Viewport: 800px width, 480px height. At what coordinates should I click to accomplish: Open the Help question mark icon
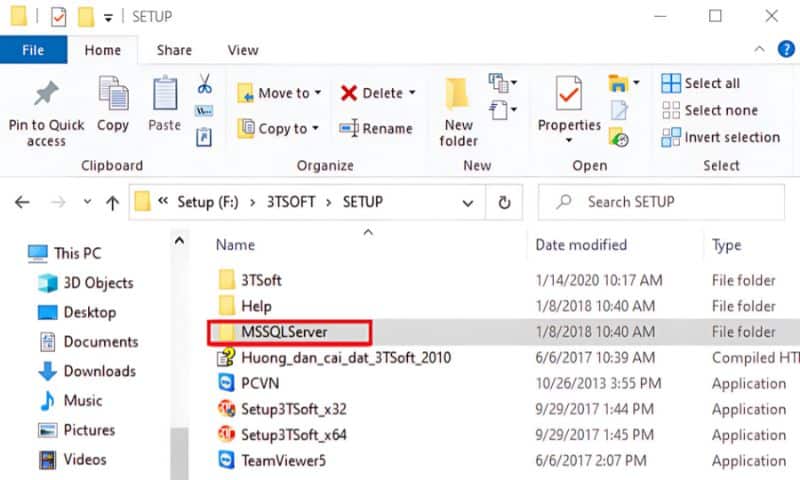(786, 49)
